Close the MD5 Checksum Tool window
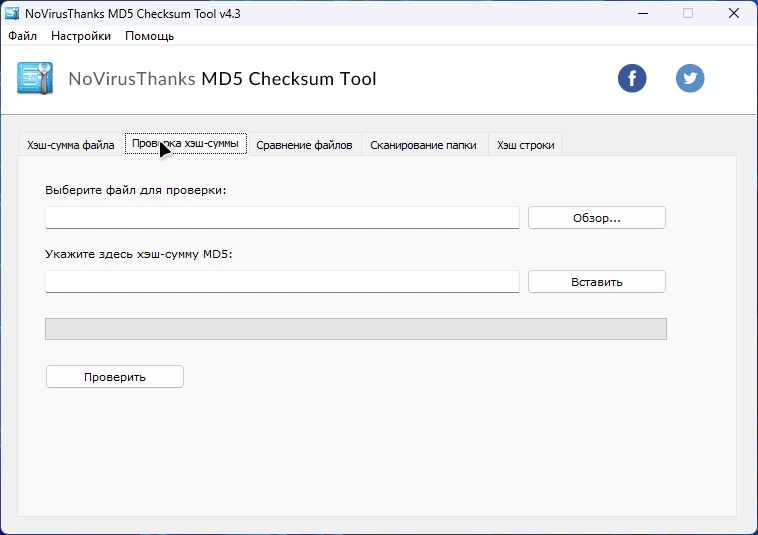758x535 pixels. pyautogui.click(x=734, y=14)
